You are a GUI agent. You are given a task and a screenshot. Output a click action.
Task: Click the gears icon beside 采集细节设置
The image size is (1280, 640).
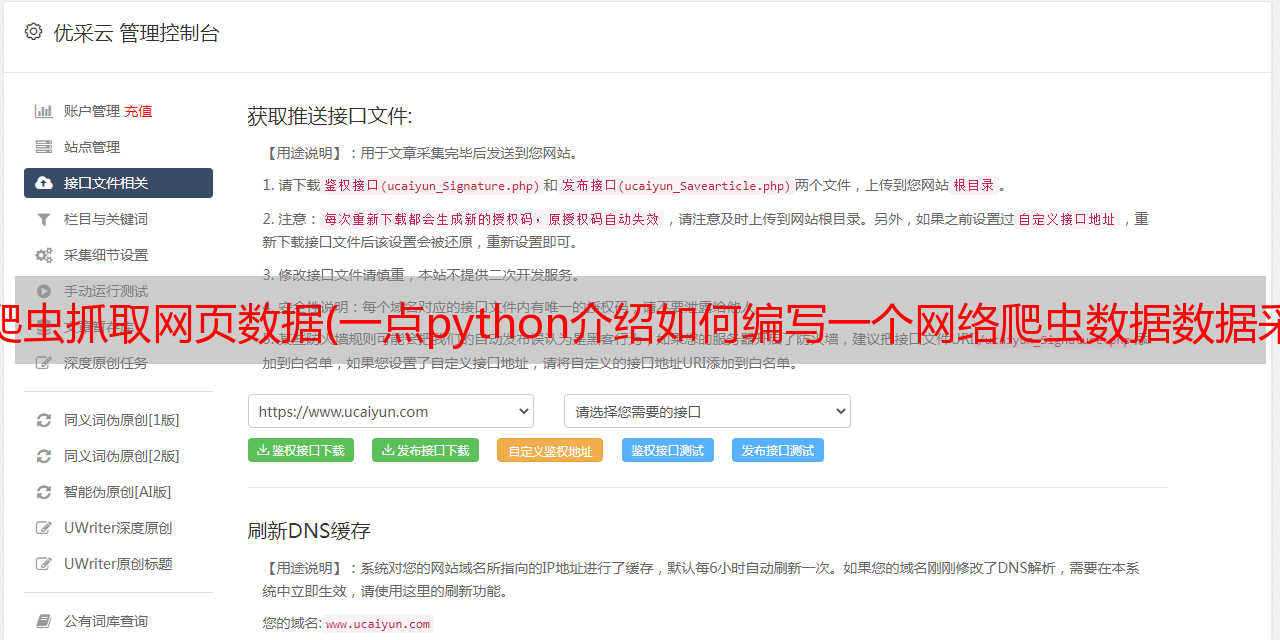44,255
